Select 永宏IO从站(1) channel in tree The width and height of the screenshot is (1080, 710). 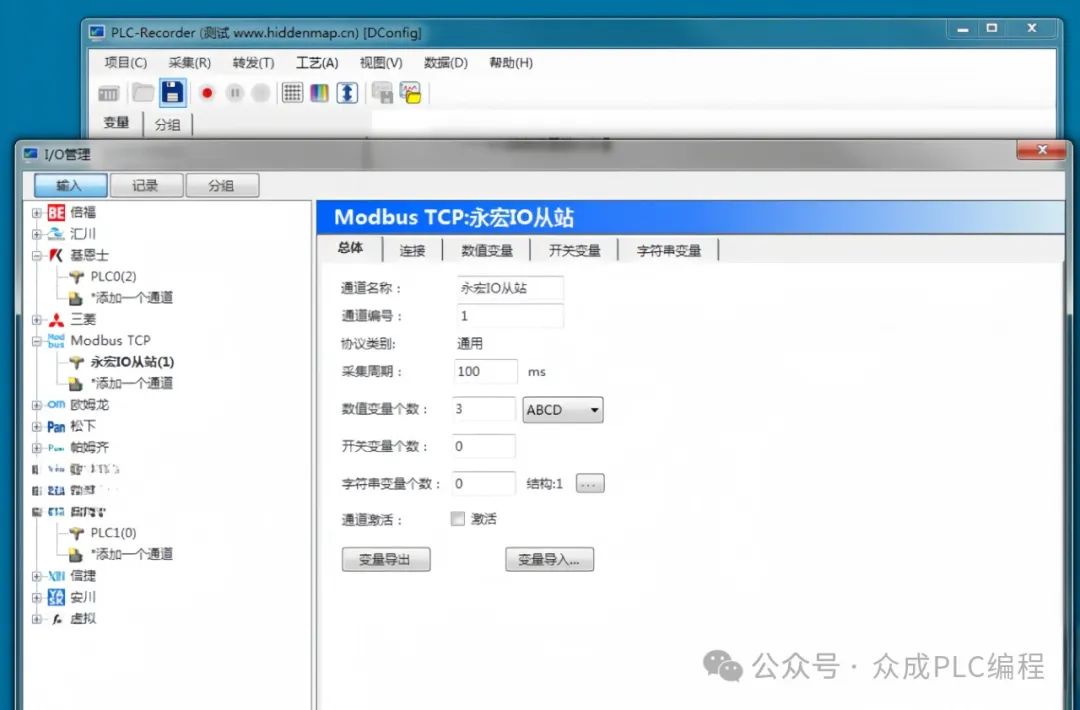coord(132,362)
